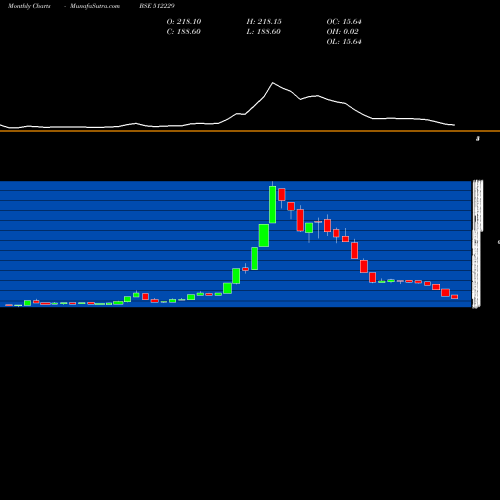Click the tallest green candlestick at the top
The height and width of the screenshot is (500, 500).
272,204
